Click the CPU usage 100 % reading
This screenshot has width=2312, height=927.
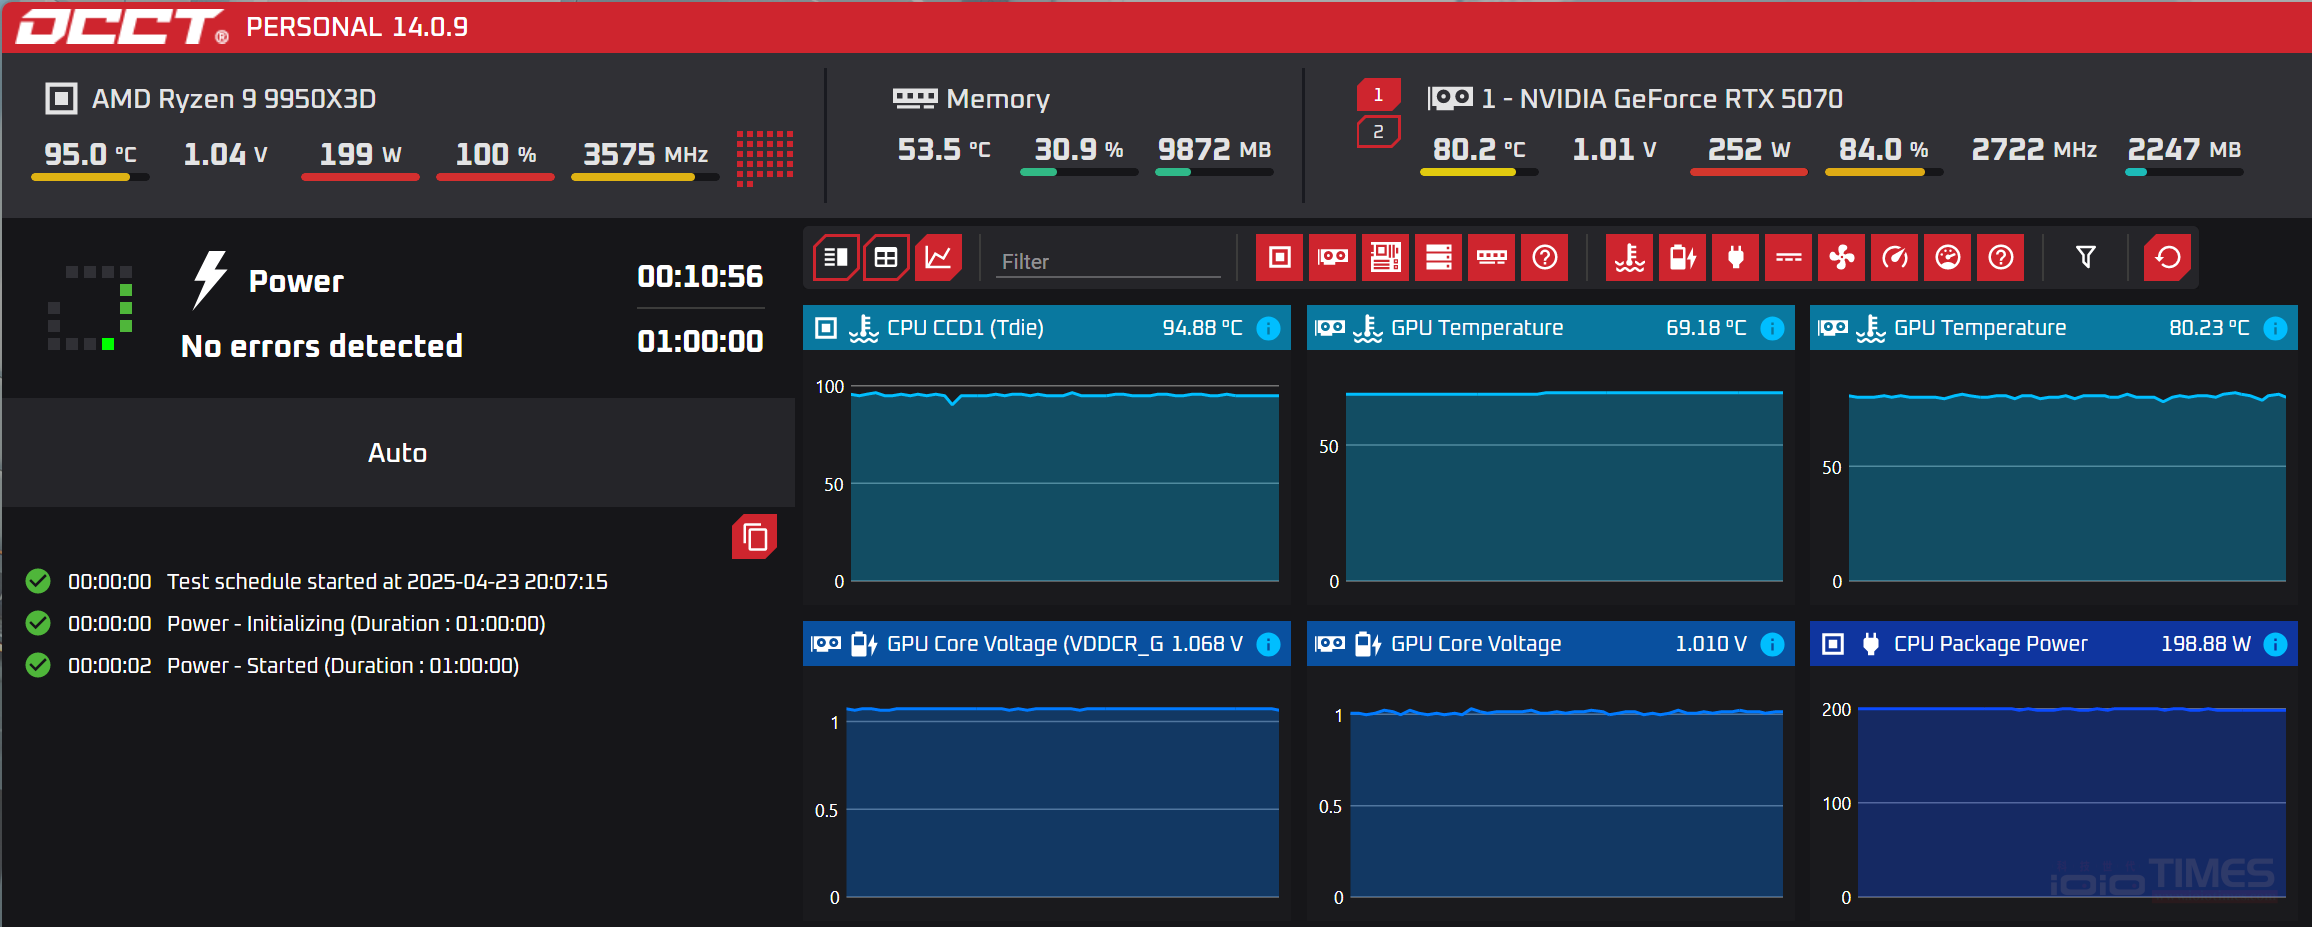(496, 154)
